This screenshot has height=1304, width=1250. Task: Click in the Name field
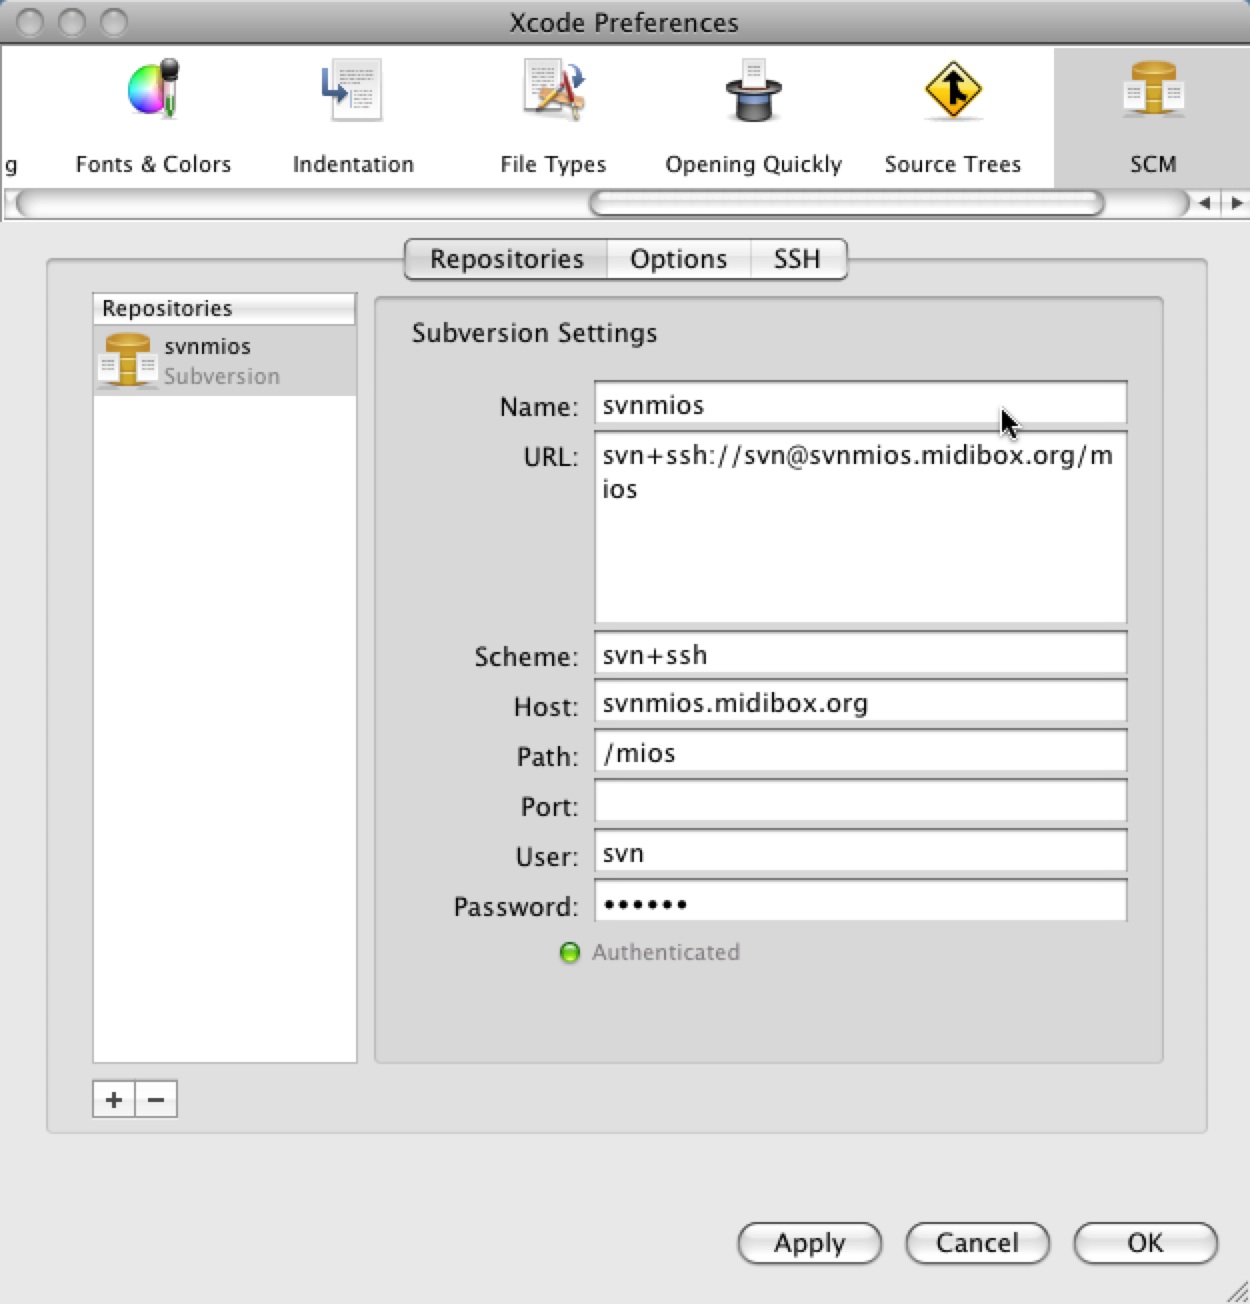(x=860, y=405)
